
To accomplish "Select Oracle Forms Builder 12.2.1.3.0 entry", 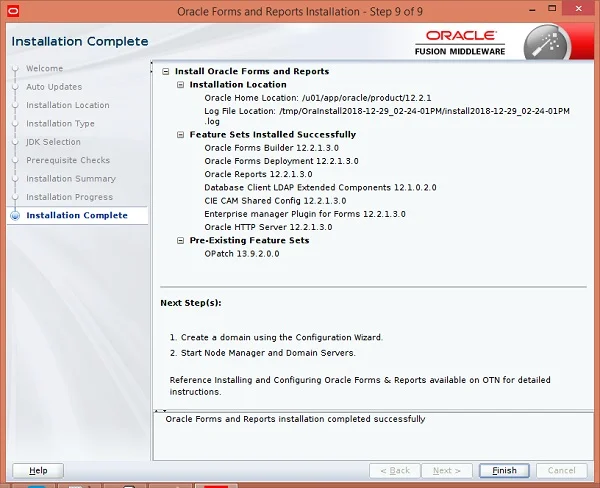I will 271,148.
